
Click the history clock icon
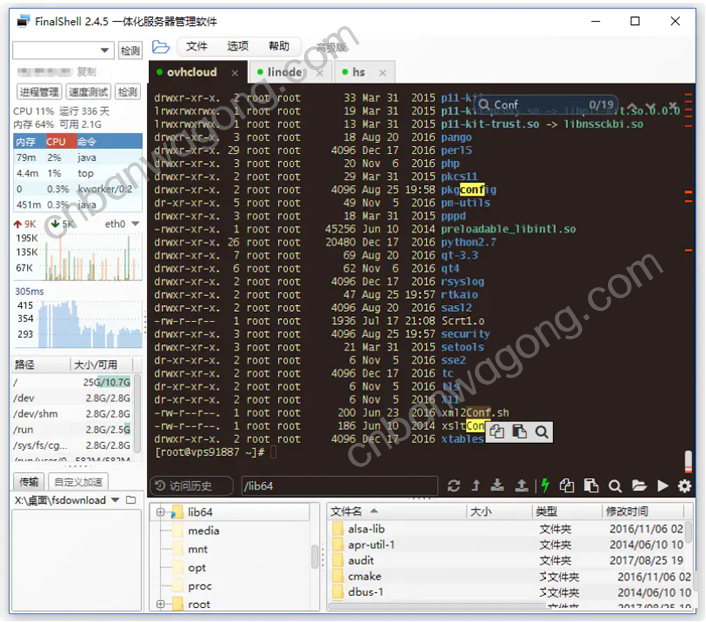pos(160,486)
